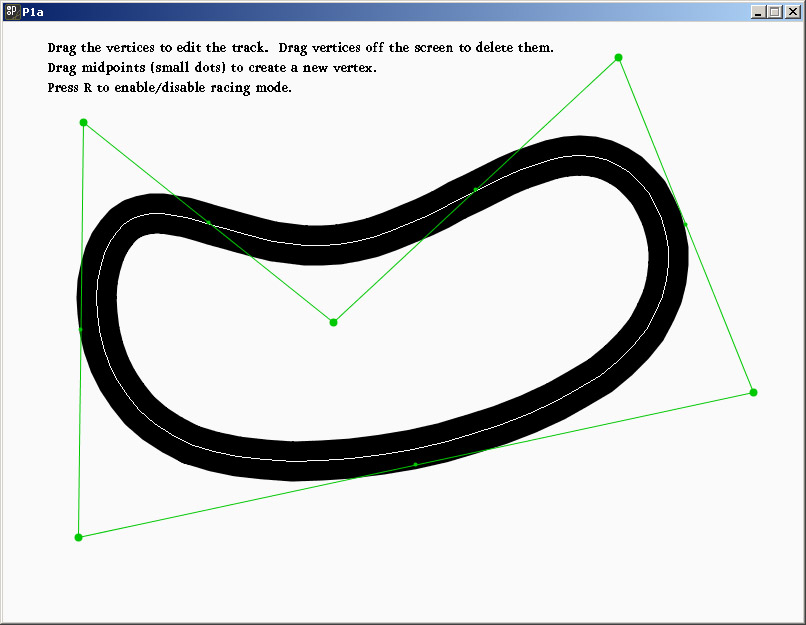Click the 'Drag midpoints (small dots)' instruction line
806x625 pixels.
[x=212, y=68]
